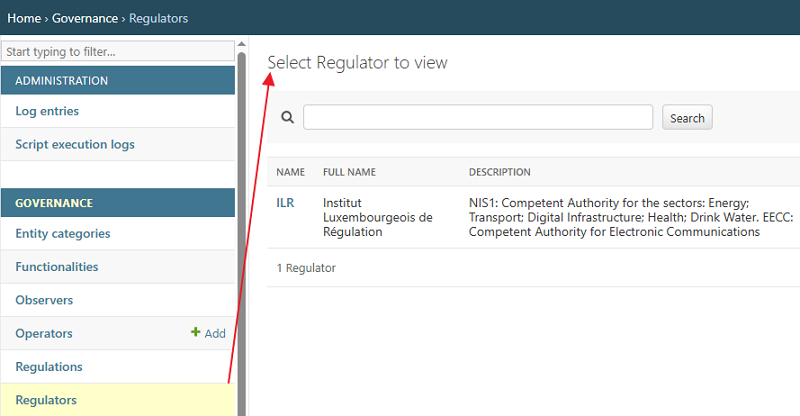
Task: Click the regulator search text box
Action: [x=478, y=117]
